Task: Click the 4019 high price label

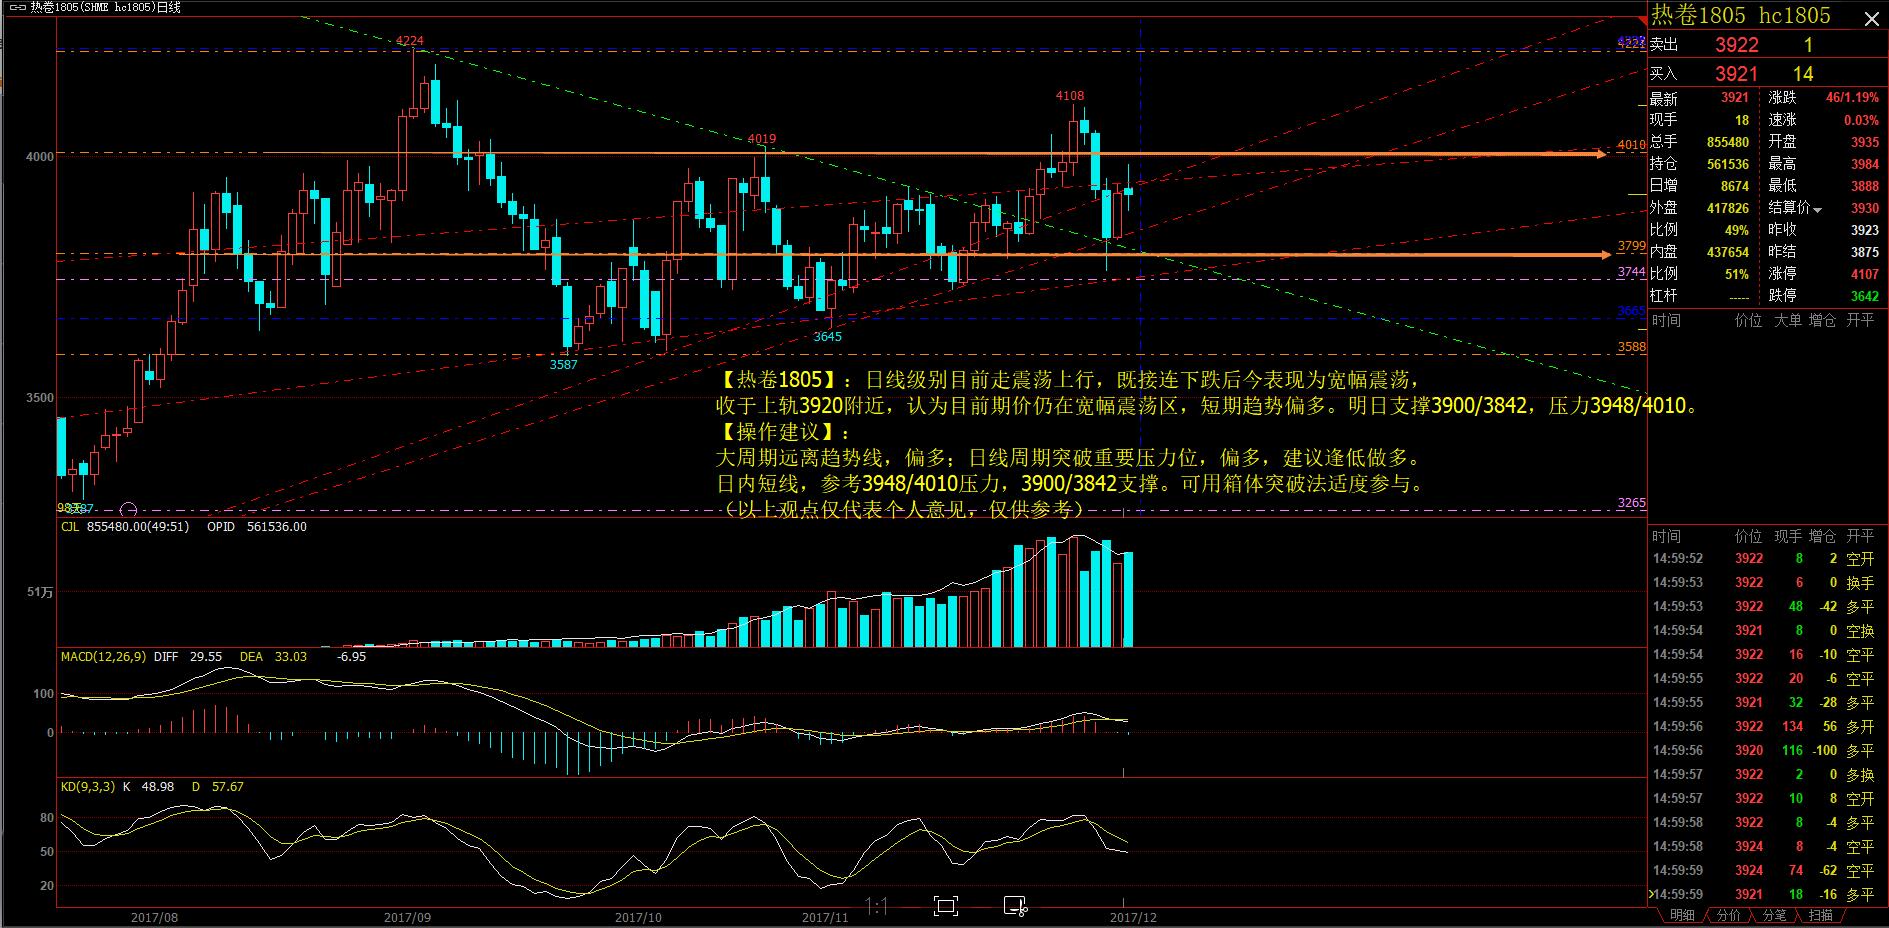Action: click(762, 139)
